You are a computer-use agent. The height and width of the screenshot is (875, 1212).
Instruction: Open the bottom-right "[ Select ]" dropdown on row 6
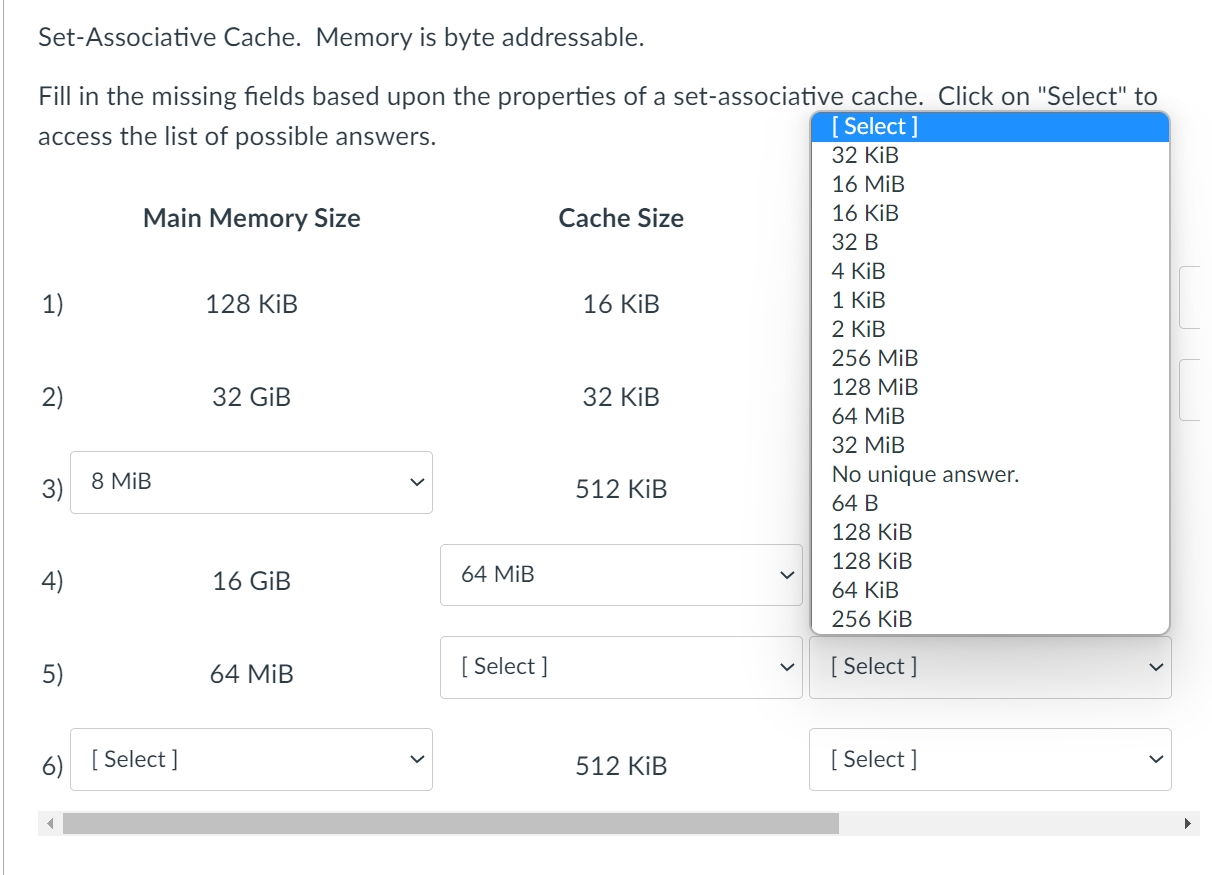coord(990,759)
